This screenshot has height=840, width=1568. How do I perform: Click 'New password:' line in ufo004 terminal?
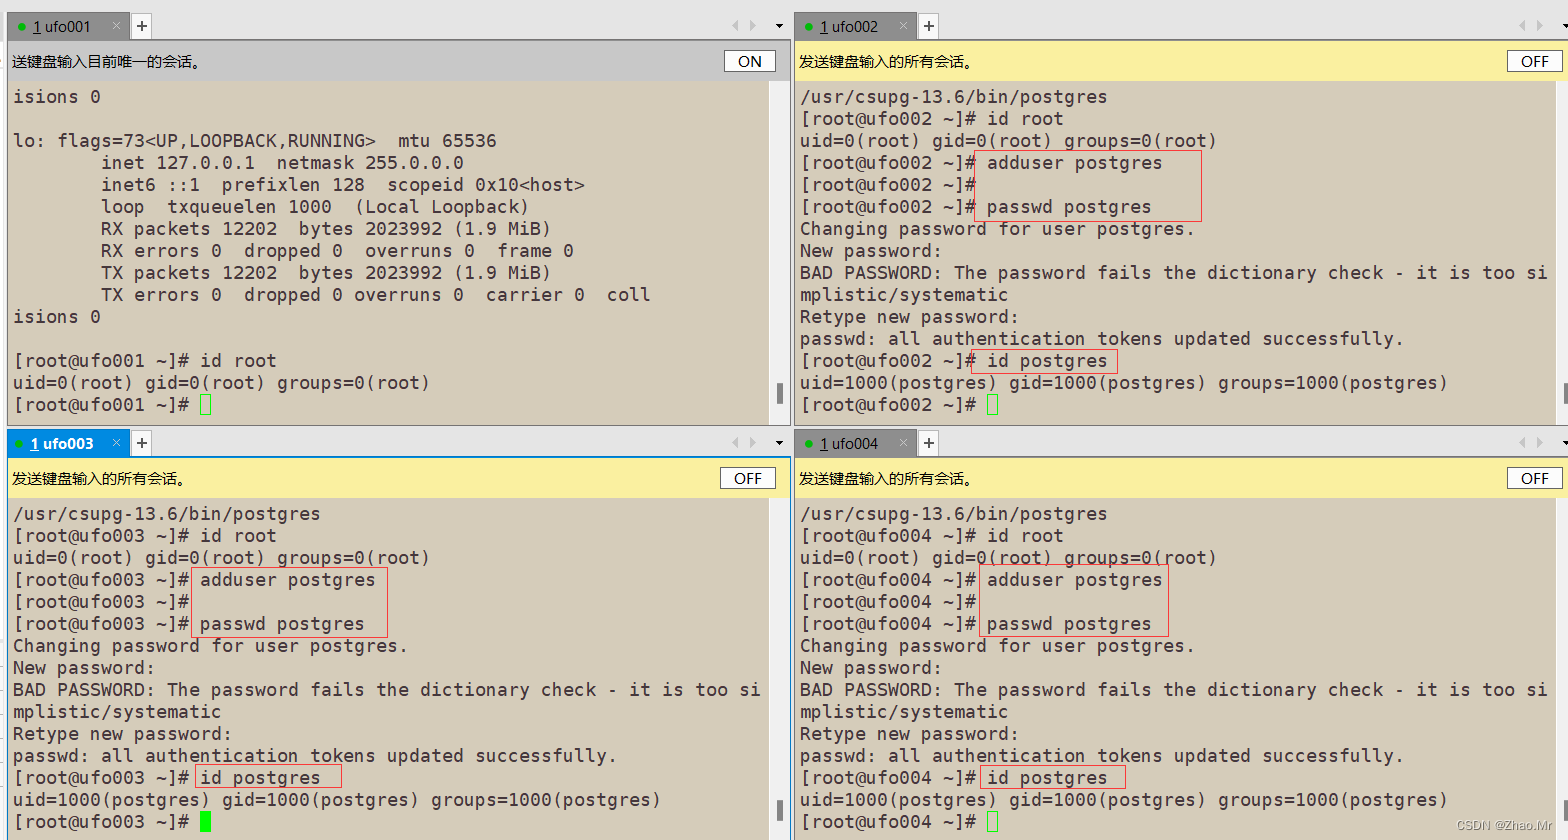pos(871,668)
